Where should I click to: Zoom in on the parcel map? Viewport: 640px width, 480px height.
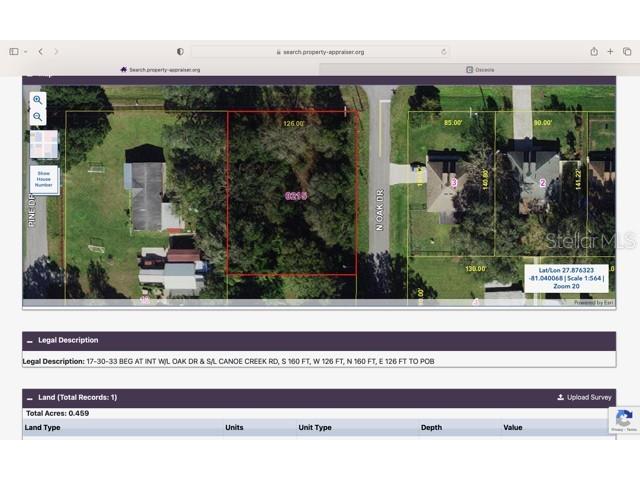38,100
